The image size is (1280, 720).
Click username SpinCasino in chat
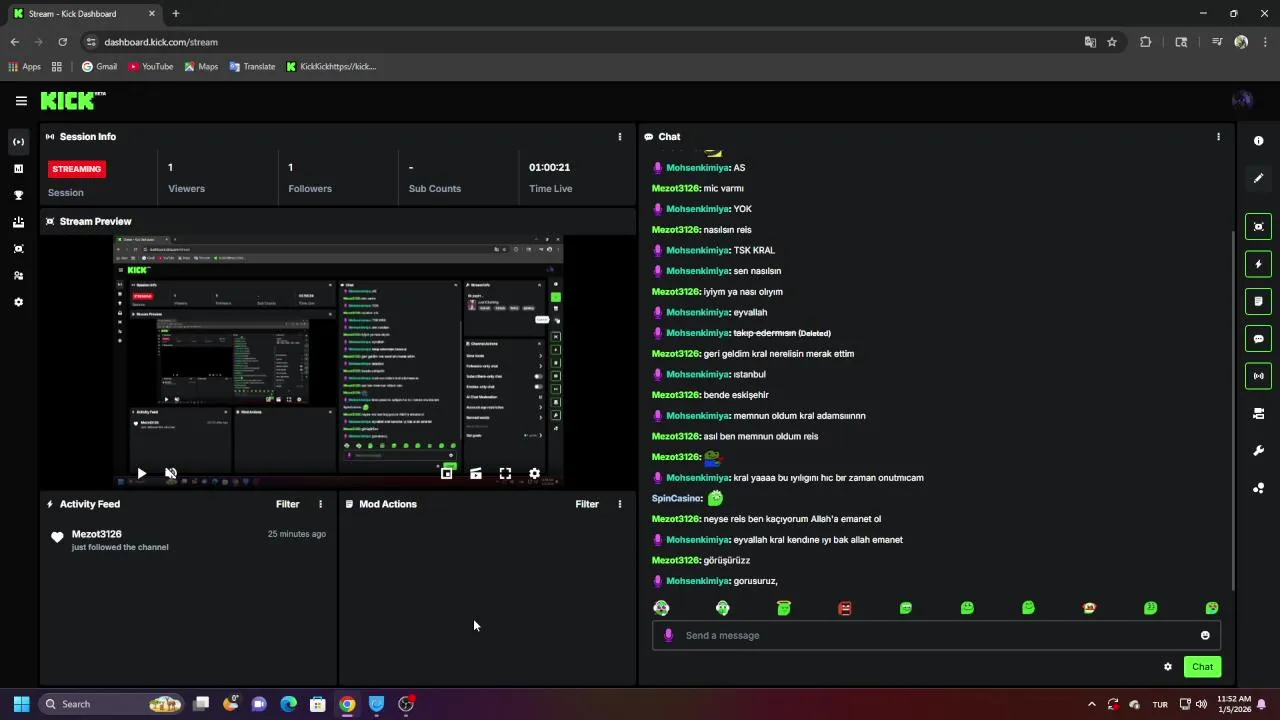pos(677,498)
